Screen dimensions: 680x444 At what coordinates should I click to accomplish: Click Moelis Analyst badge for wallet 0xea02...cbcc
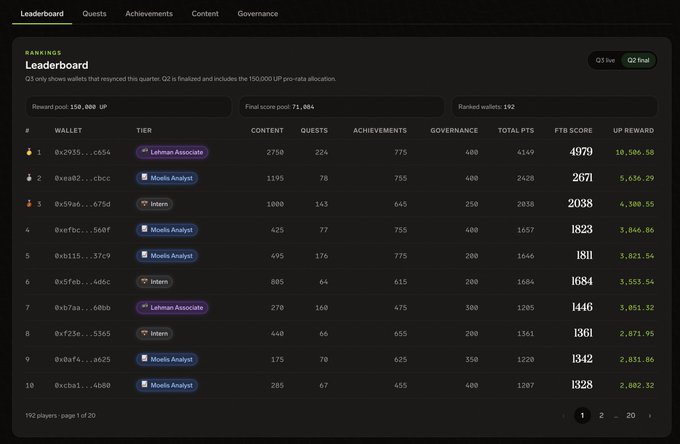click(167, 178)
